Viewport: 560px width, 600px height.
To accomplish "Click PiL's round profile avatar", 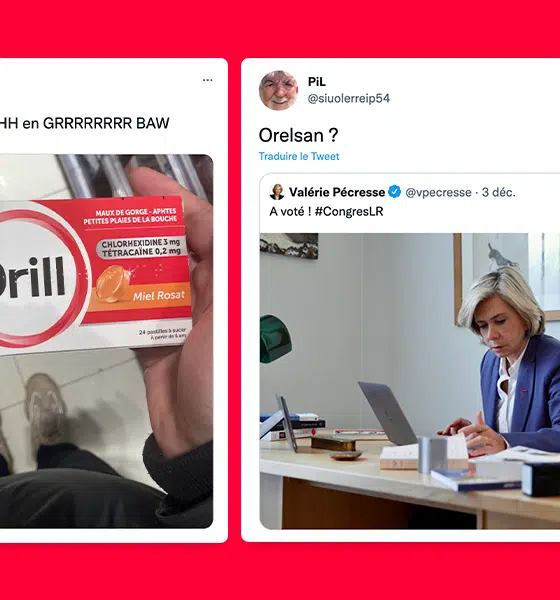I will [x=278, y=90].
